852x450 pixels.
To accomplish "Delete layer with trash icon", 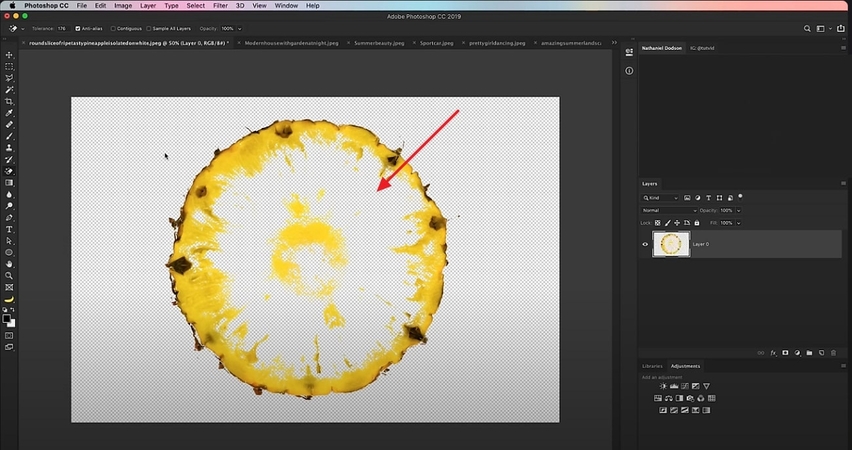I will [x=833, y=353].
